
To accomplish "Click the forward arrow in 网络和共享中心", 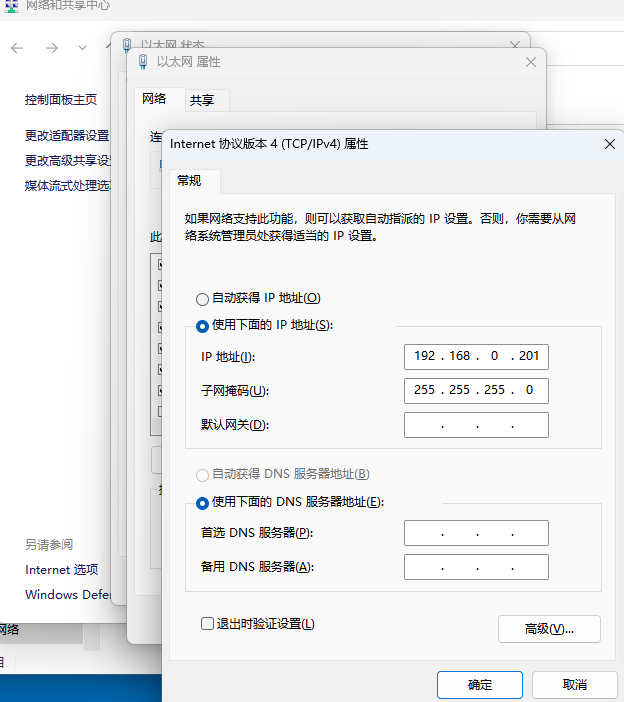I will click(x=52, y=48).
